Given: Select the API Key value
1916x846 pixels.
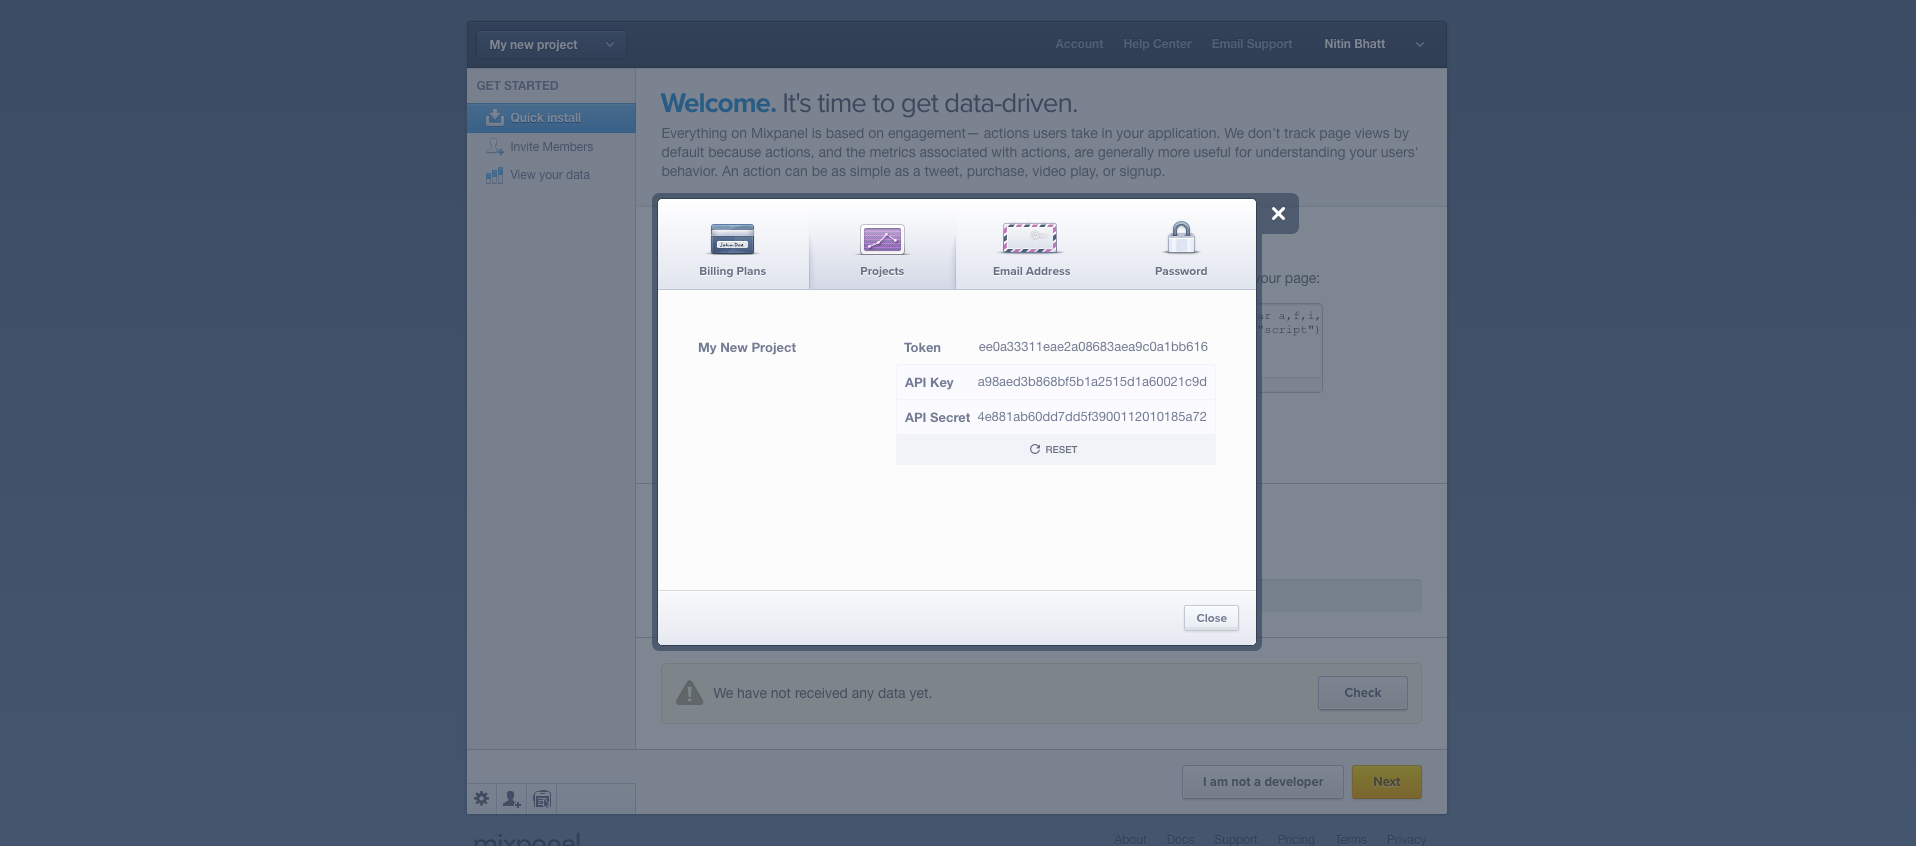Looking at the screenshot, I should [x=1092, y=382].
